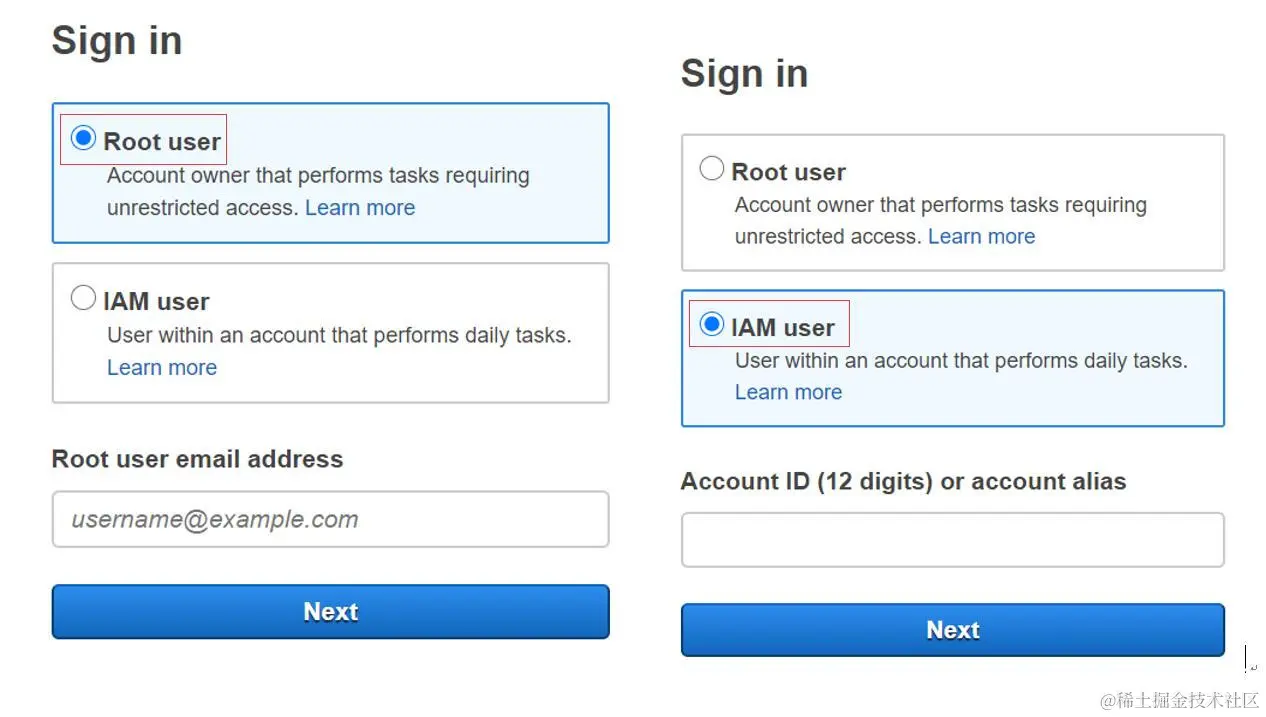Click the left Sign in heading
The height and width of the screenshot is (717, 1266).
(117, 40)
